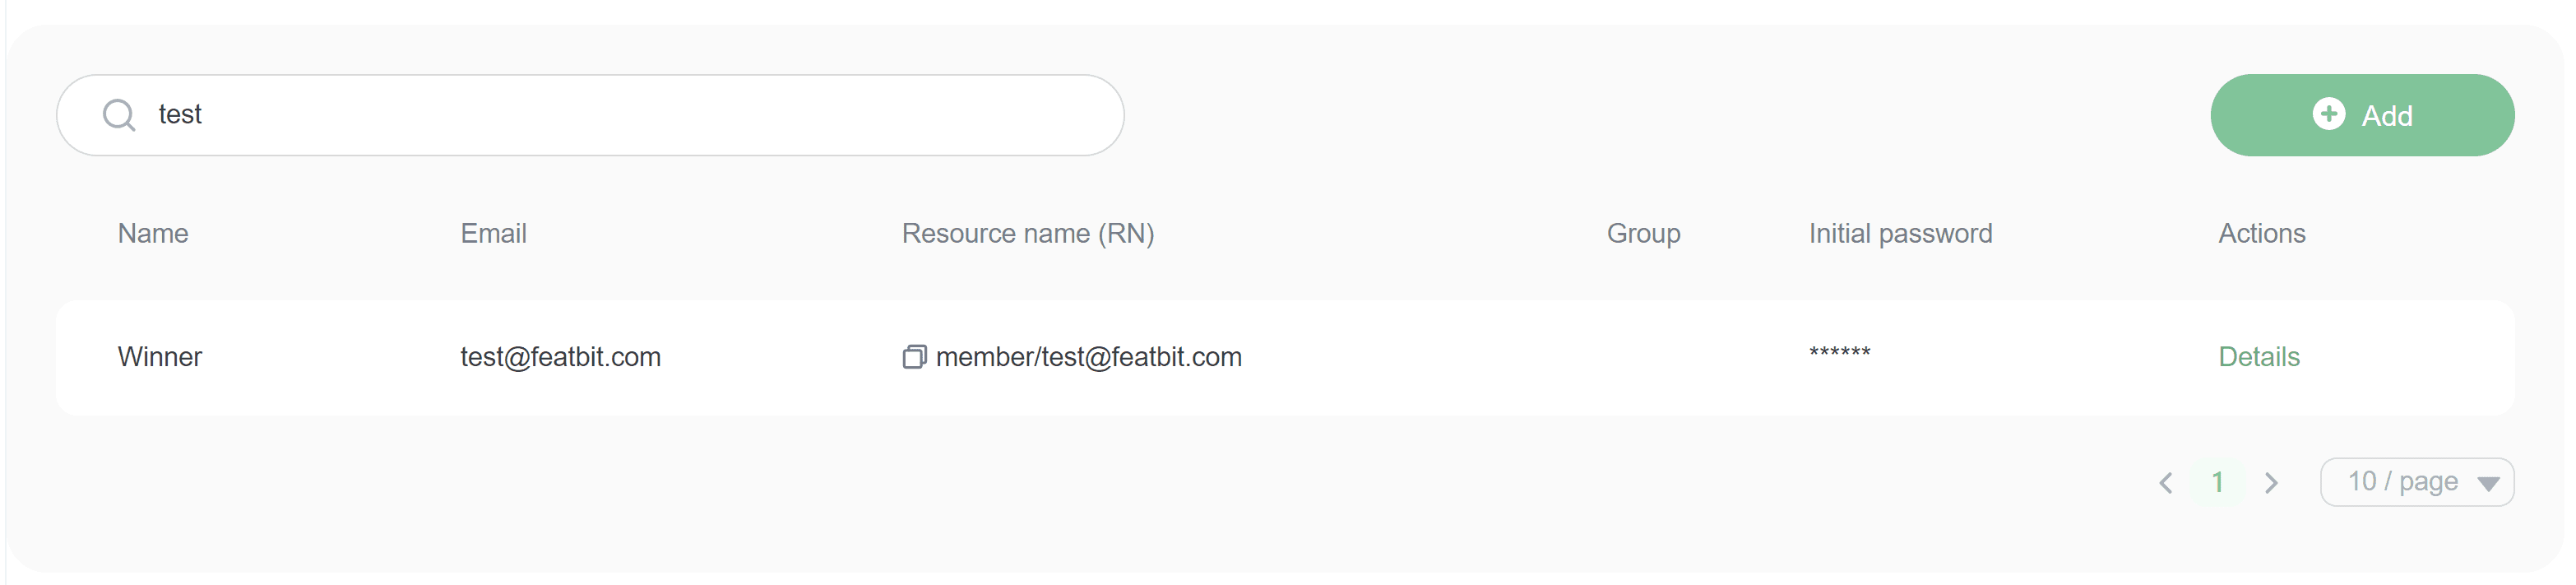This screenshot has width=2576, height=585.
Task: Go to the previous page arrow
Action: point(2166,483)
